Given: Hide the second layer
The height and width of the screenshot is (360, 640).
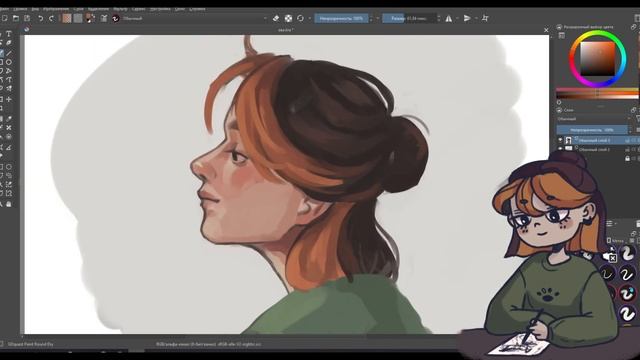Looking at the screenshot, I should tap(560, 149).
